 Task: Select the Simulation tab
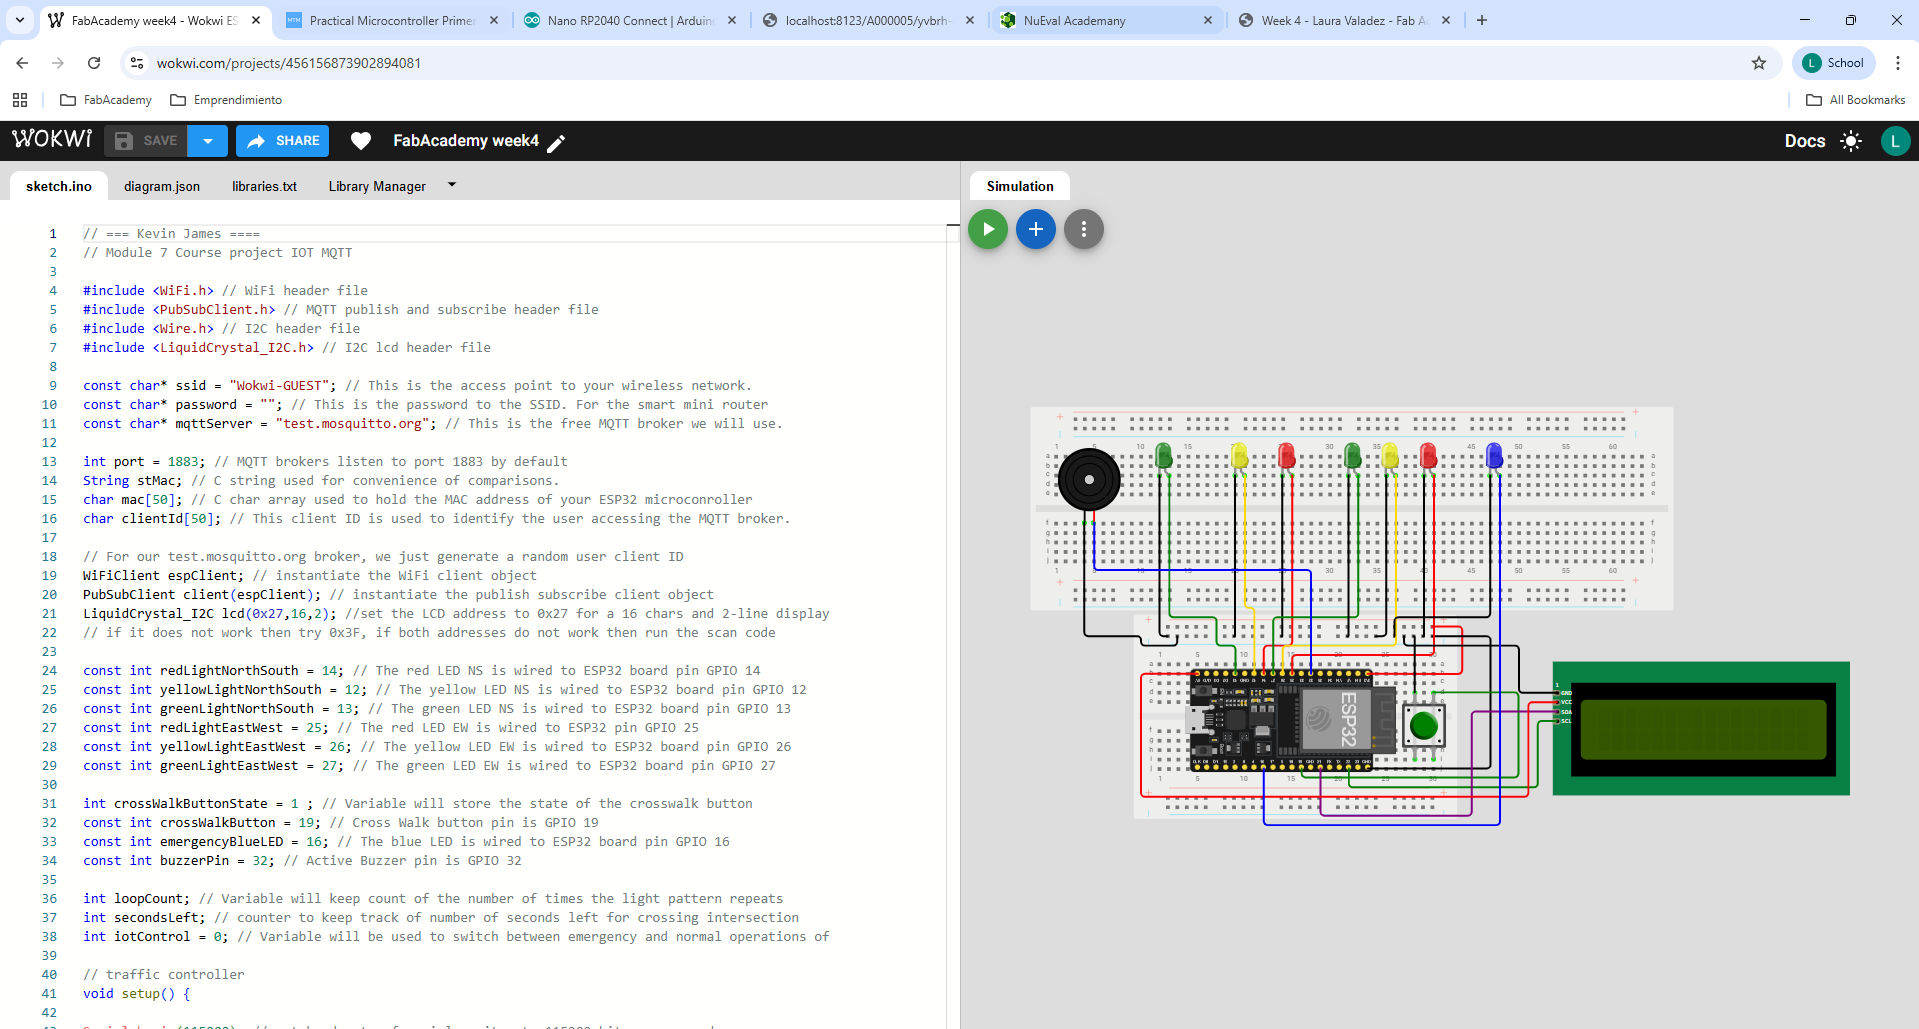point(1020,186)
